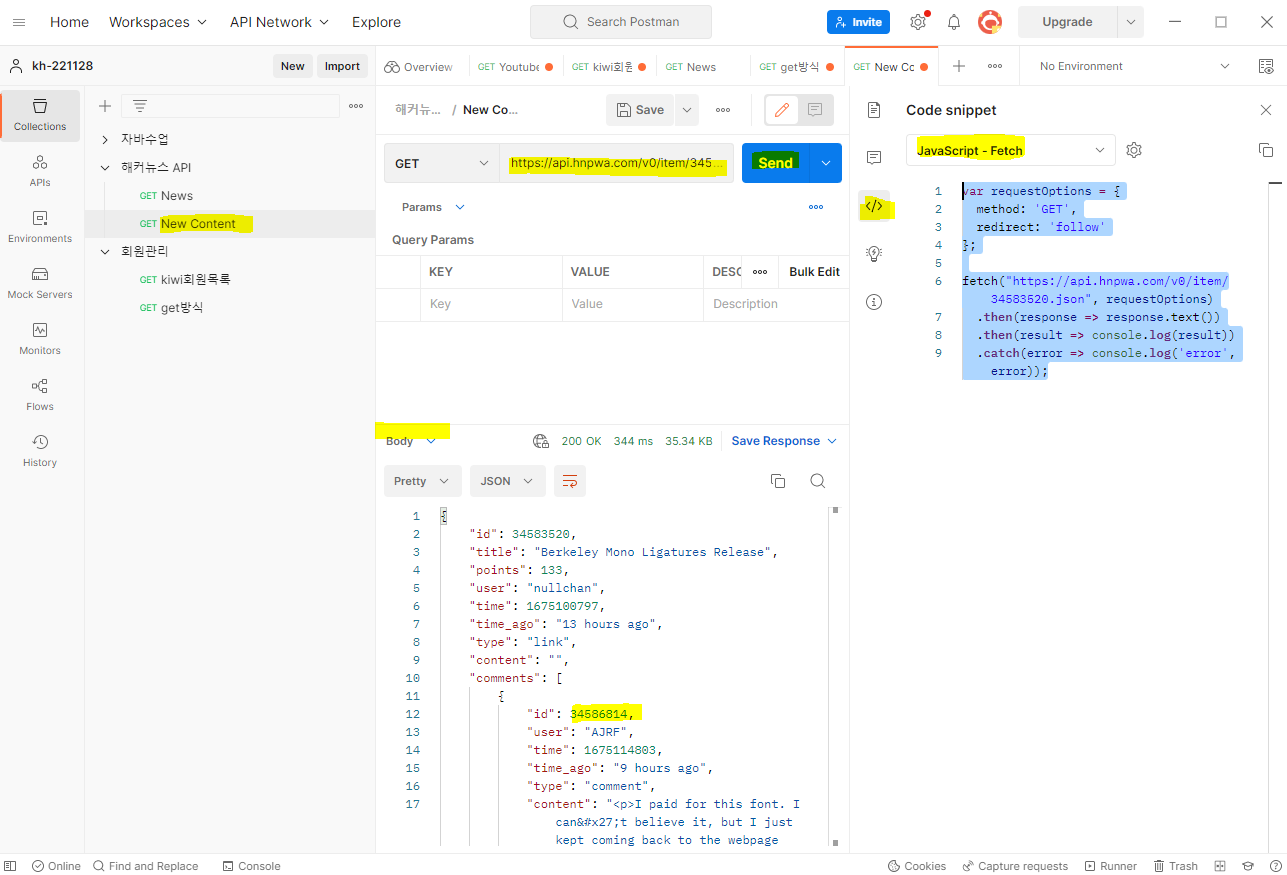Focus the Search Postman field
Screen dimensions: 1287x875
tap(621, 21)
